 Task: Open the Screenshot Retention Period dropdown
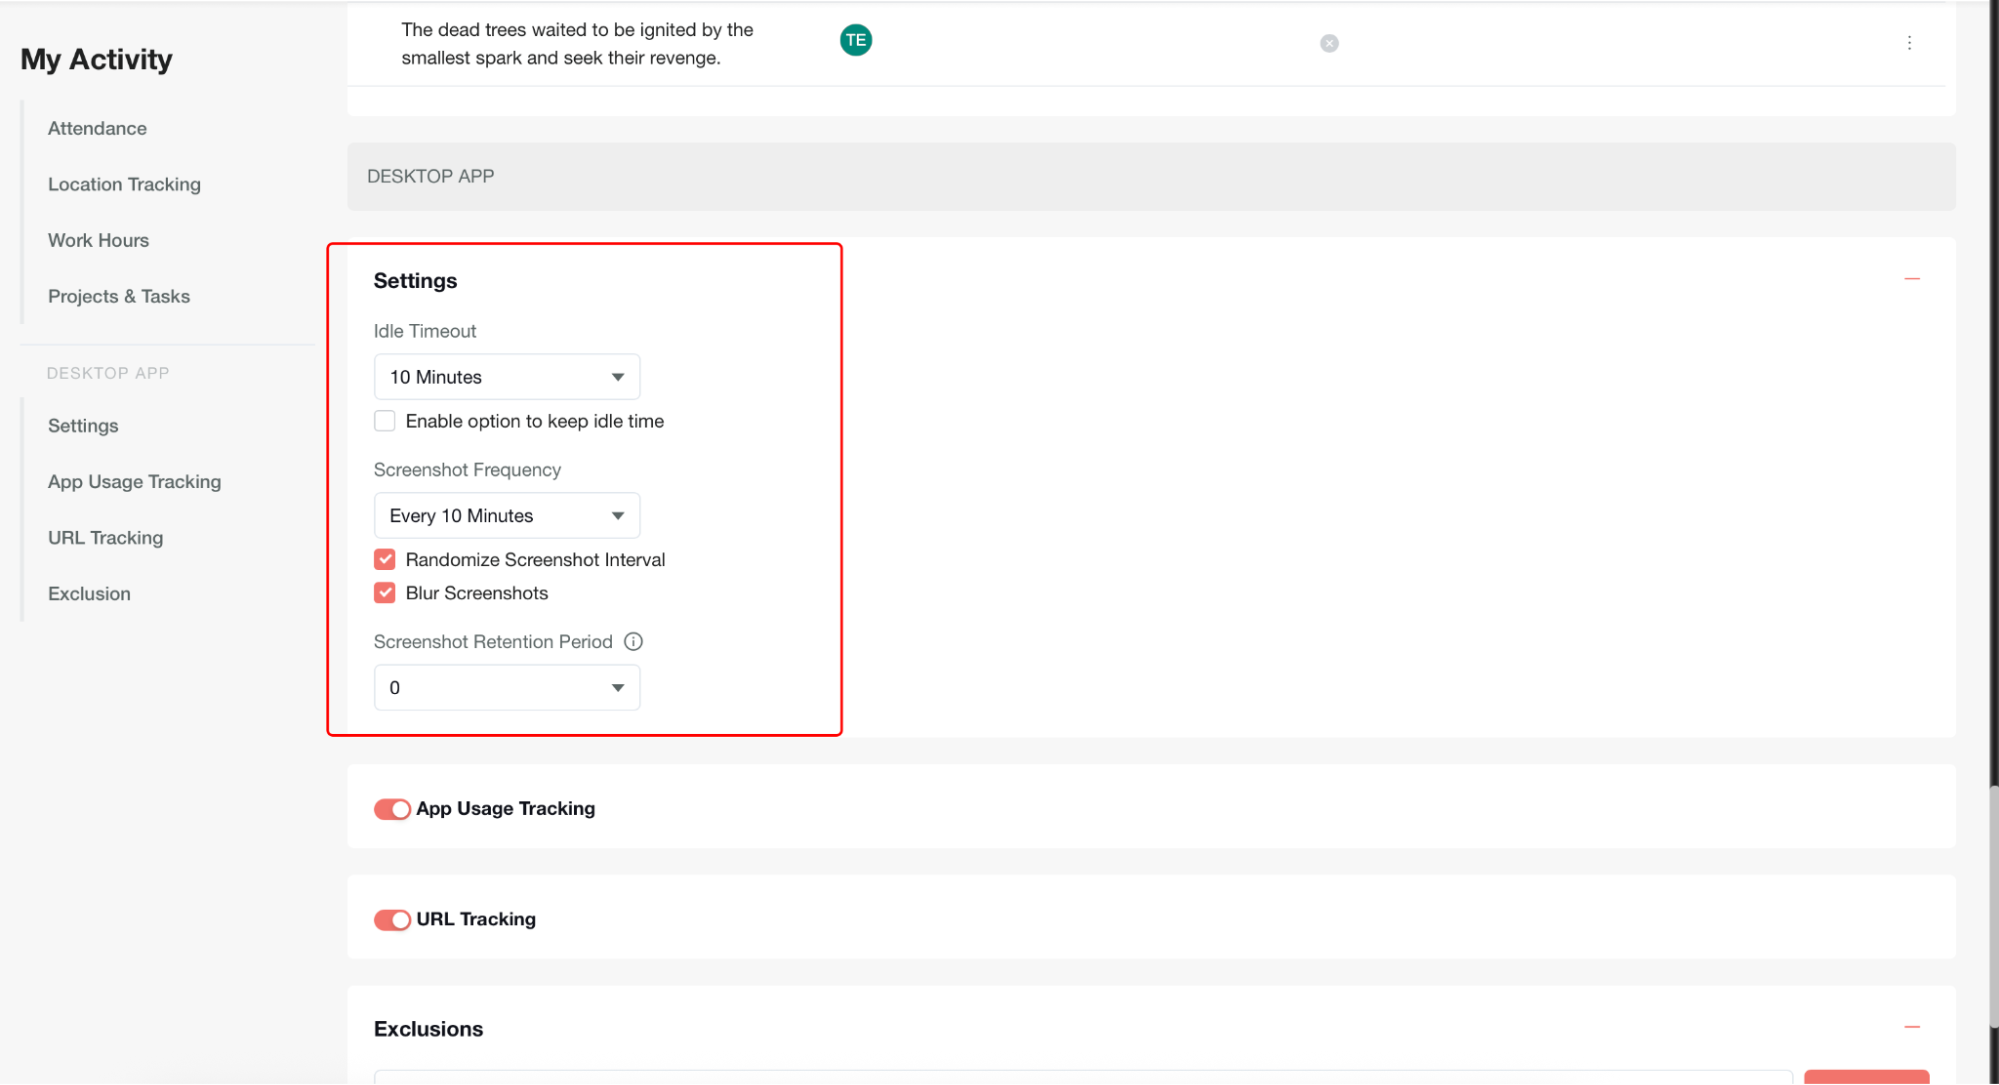(506, 688)
